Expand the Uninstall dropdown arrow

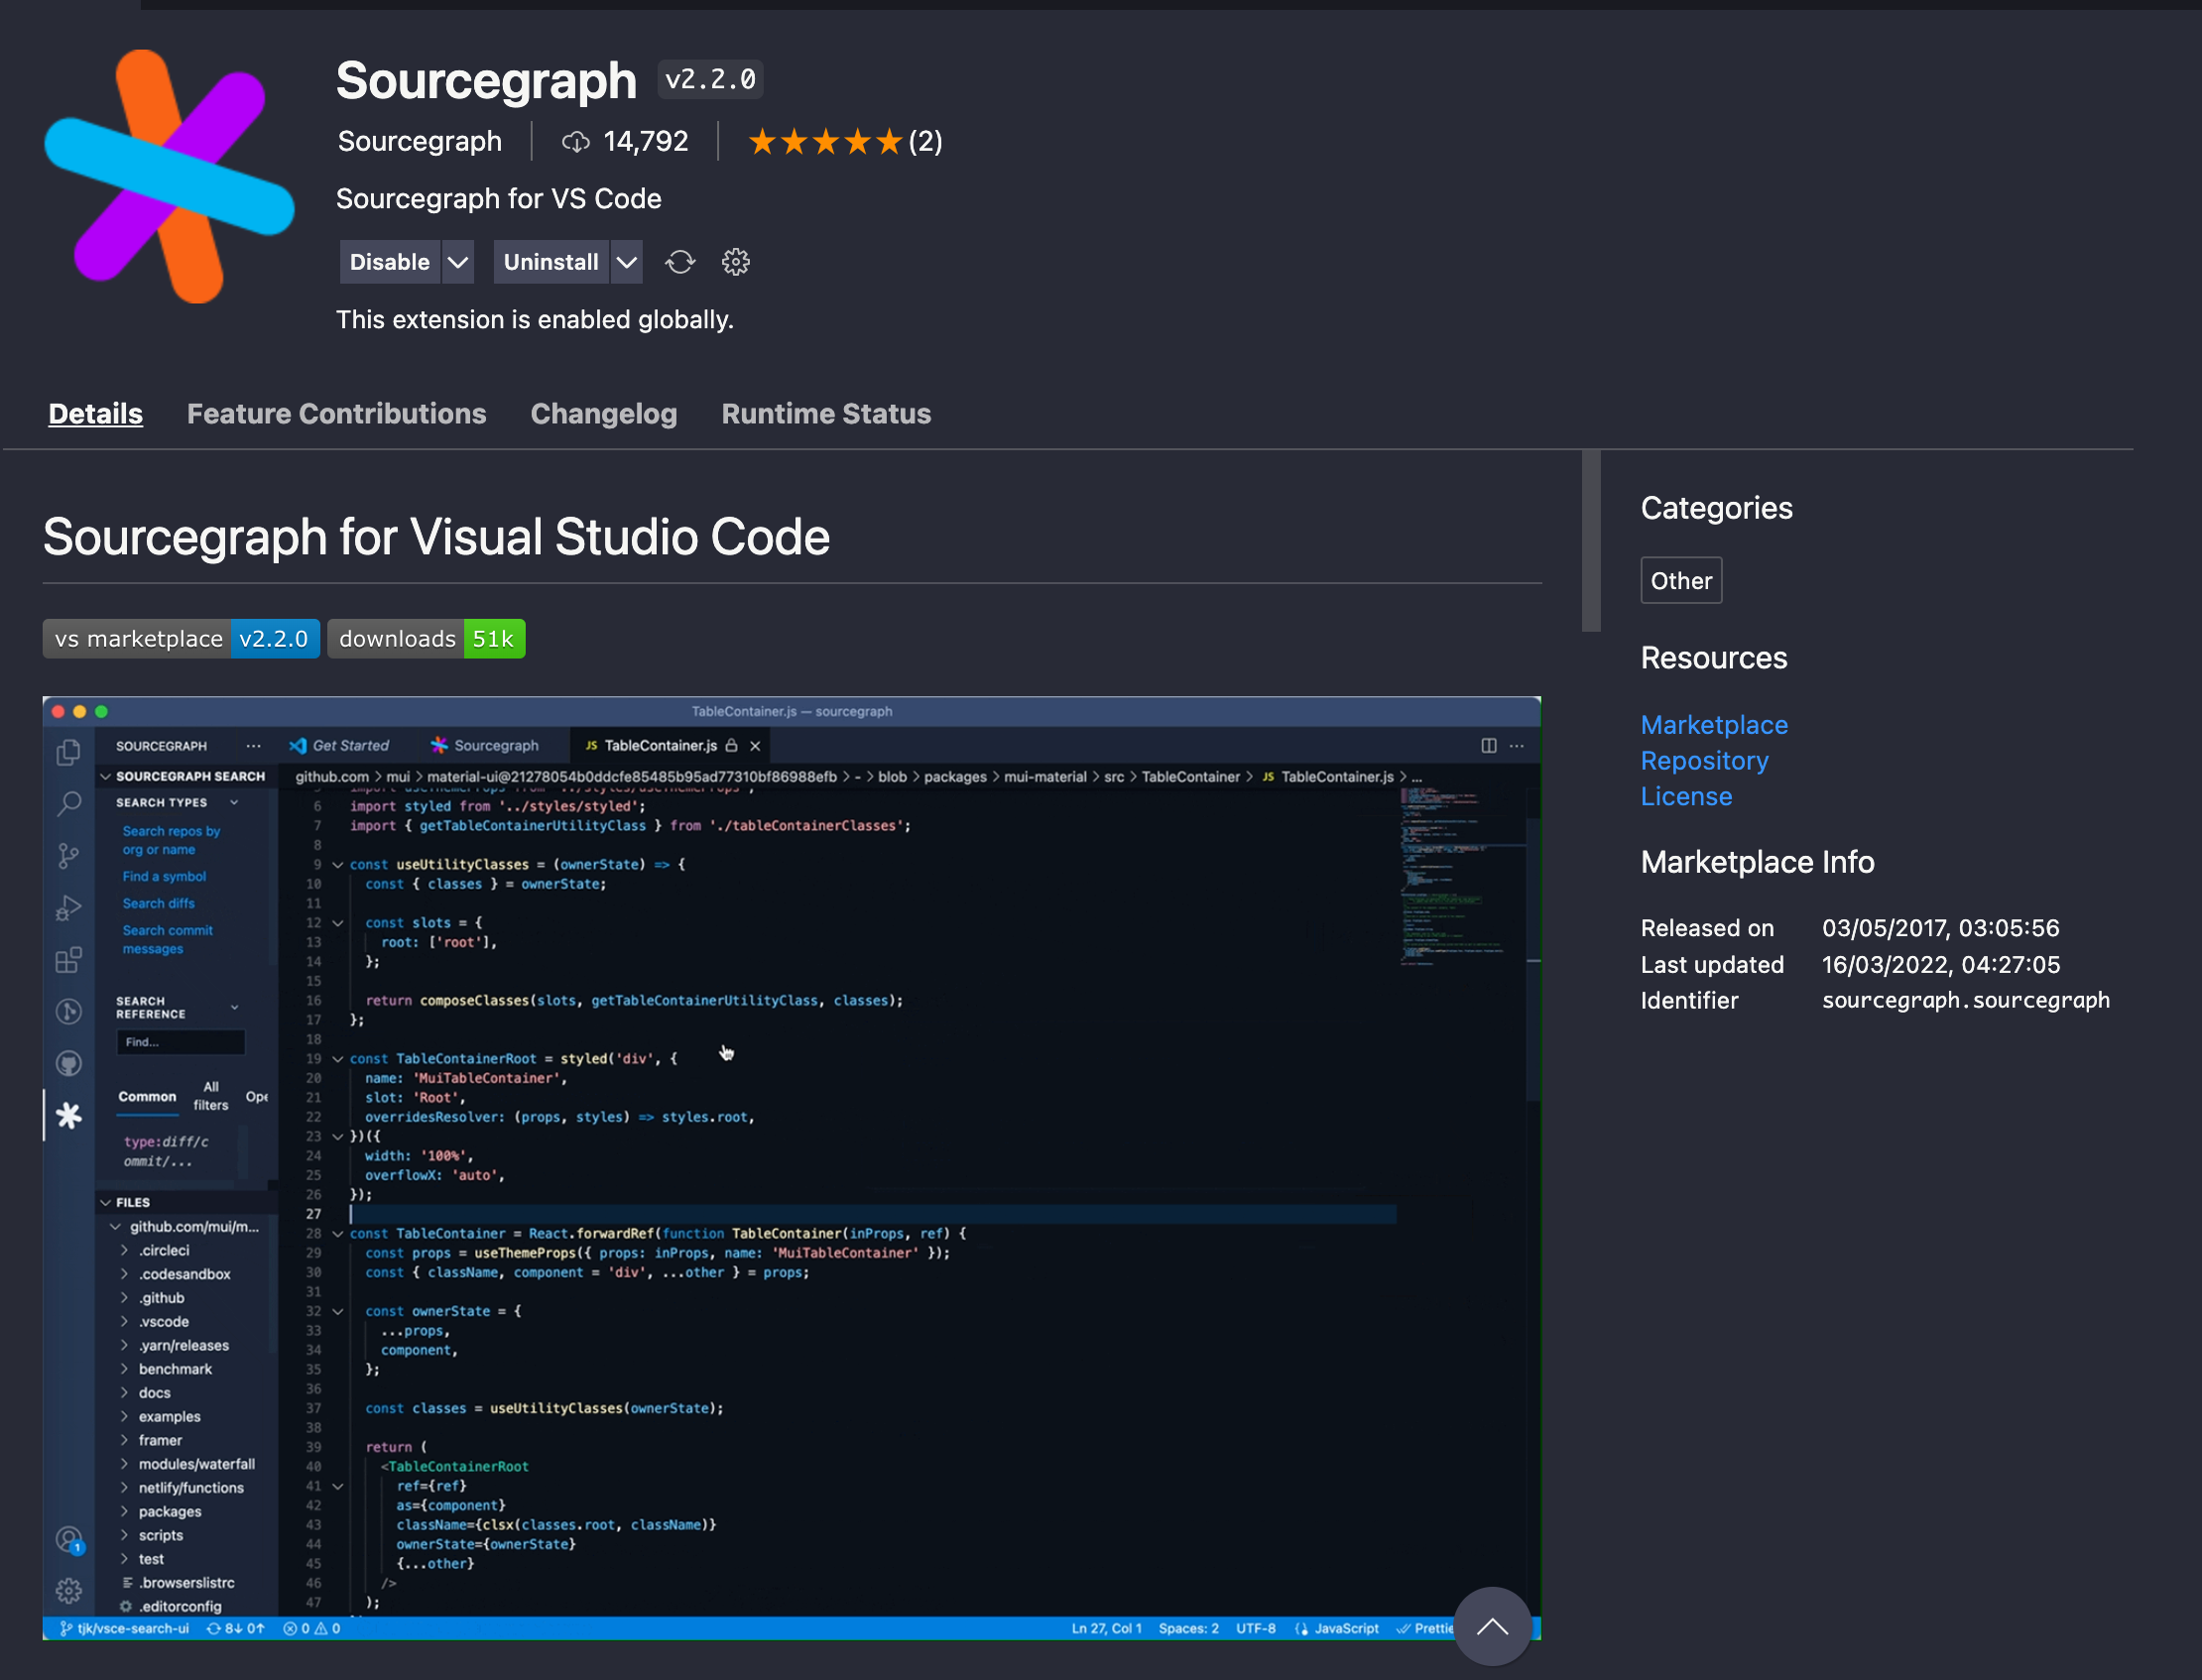[x=627, y=262]
